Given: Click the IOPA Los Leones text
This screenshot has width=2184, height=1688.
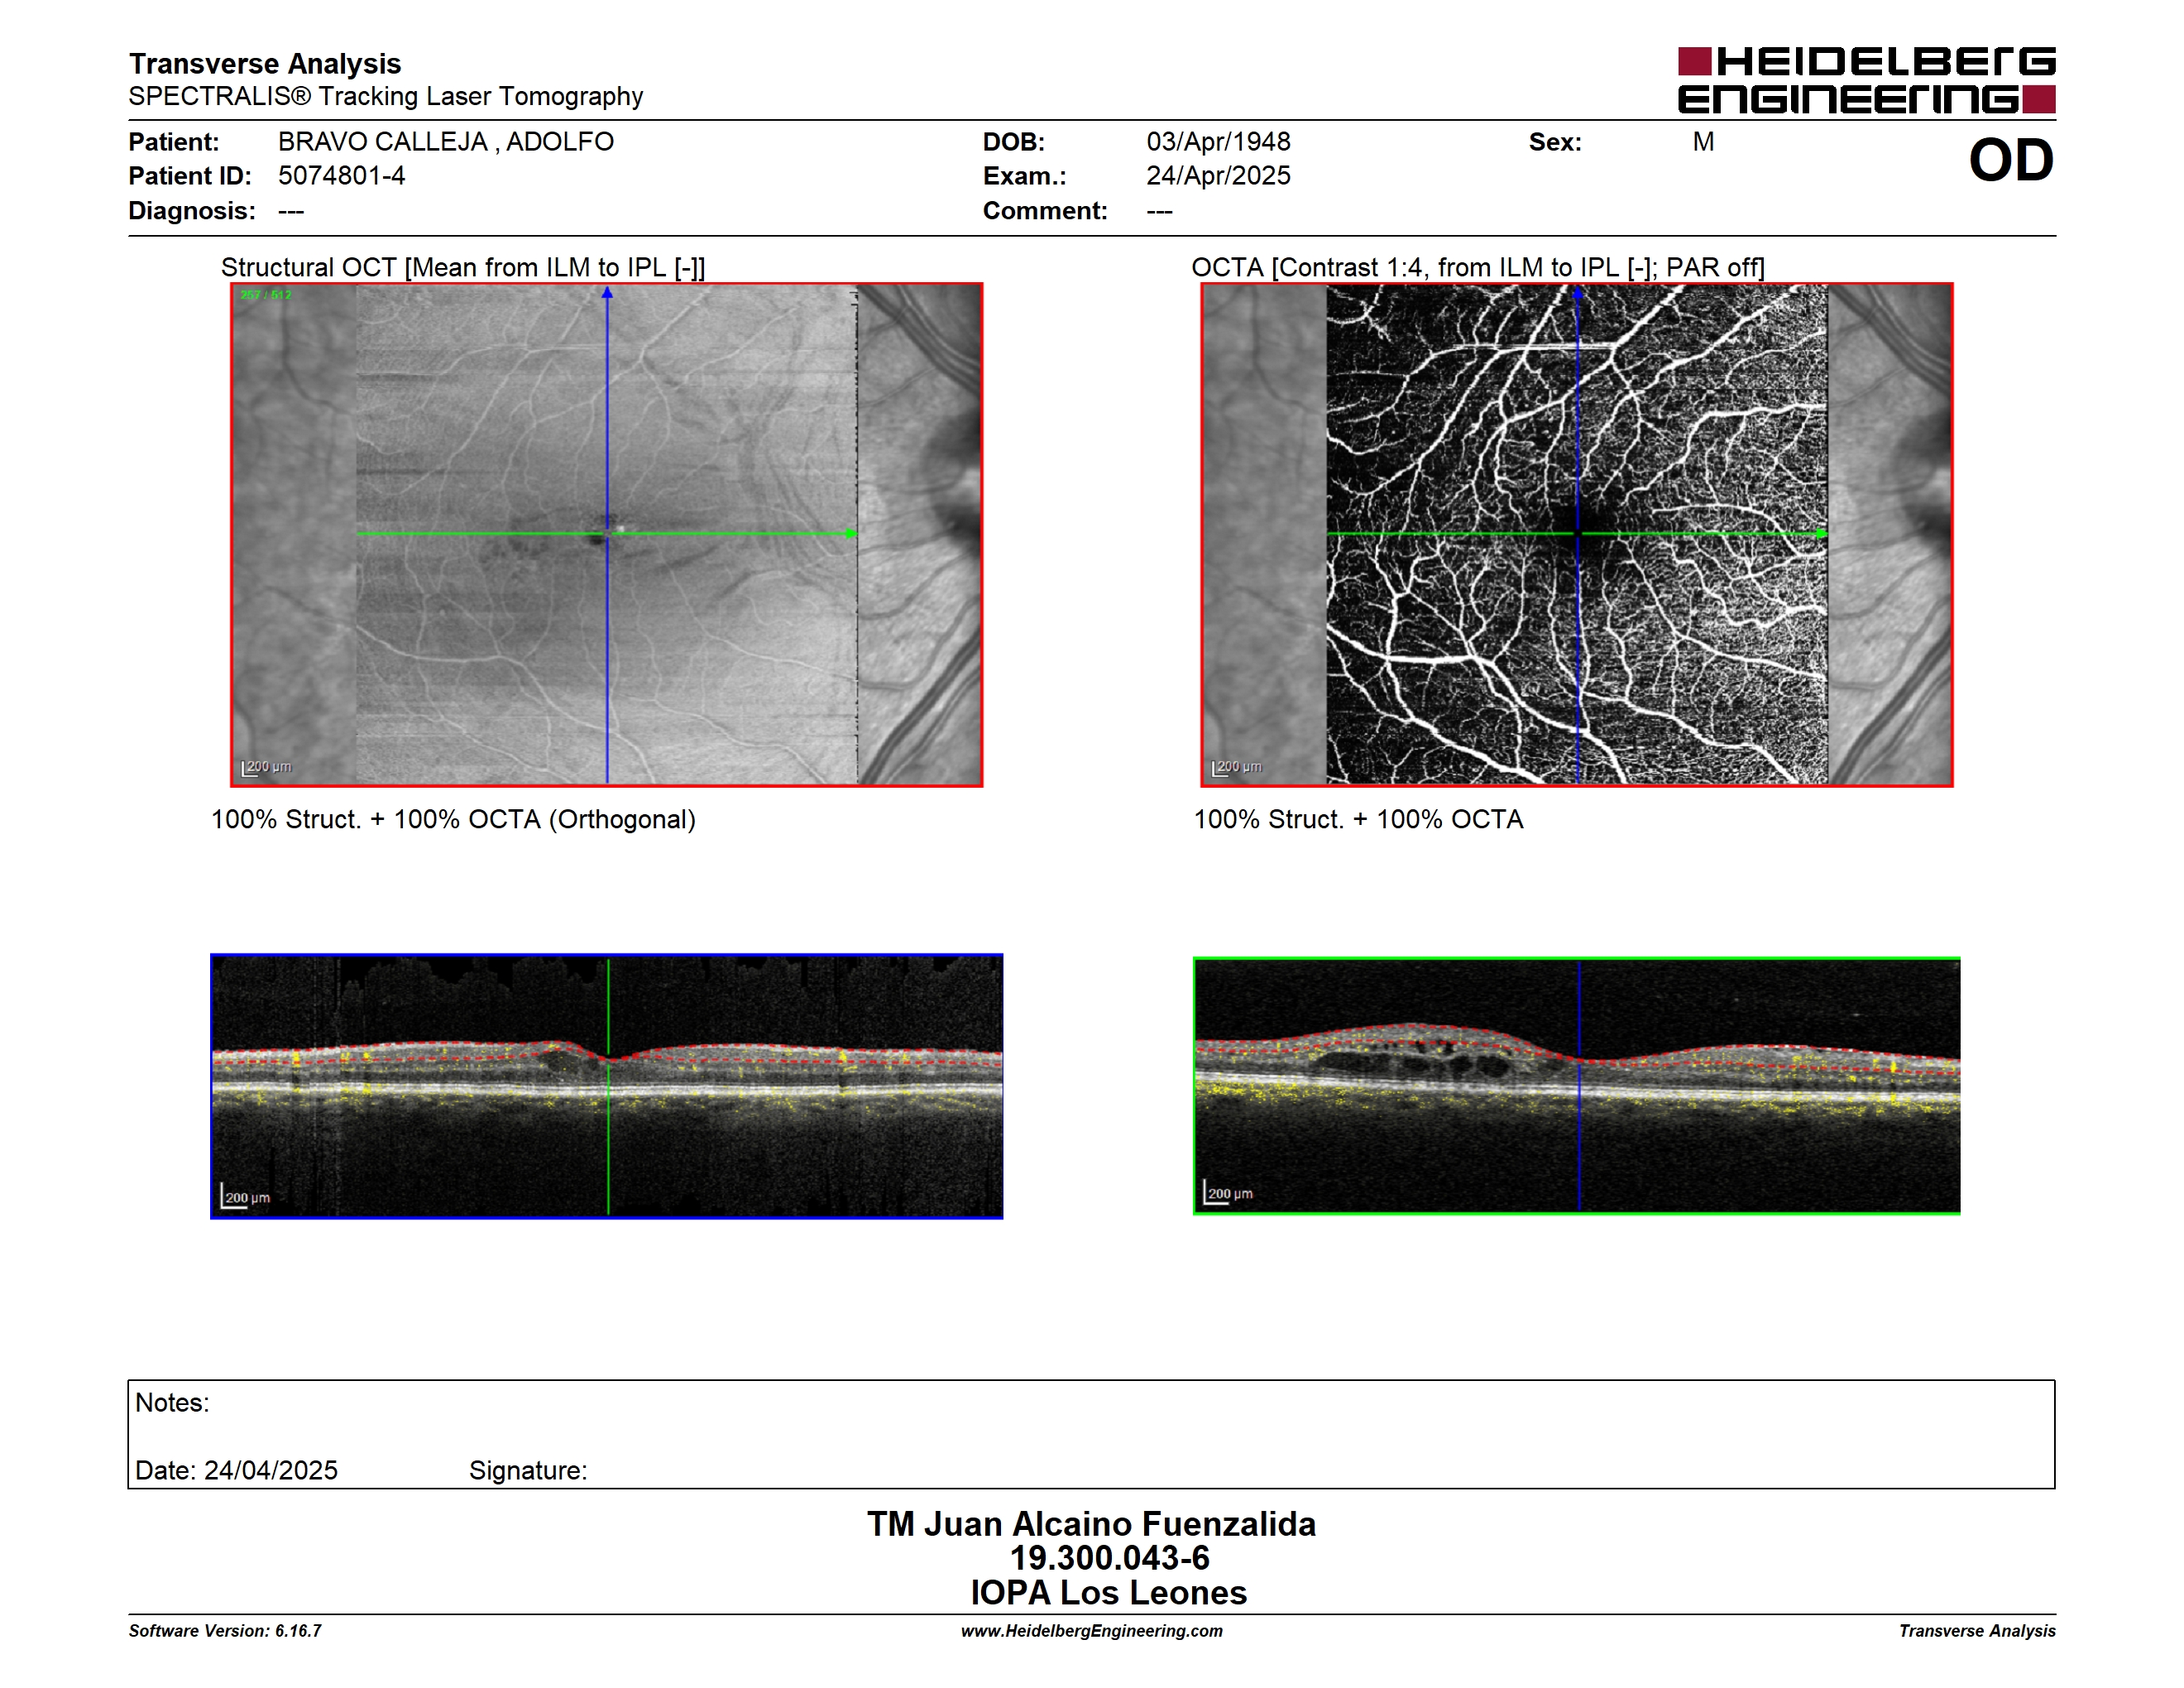Looking at the screenshot, I should [x=1109, y=1593].
